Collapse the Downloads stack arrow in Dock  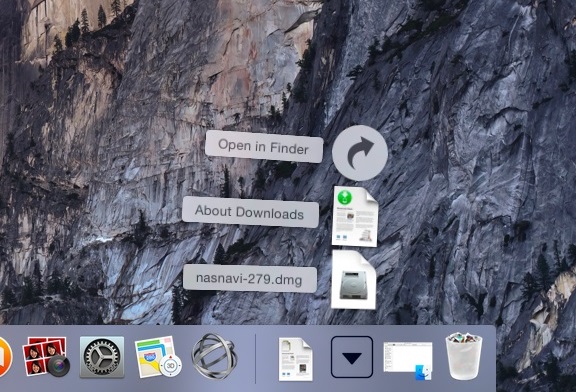coord(352,357)
